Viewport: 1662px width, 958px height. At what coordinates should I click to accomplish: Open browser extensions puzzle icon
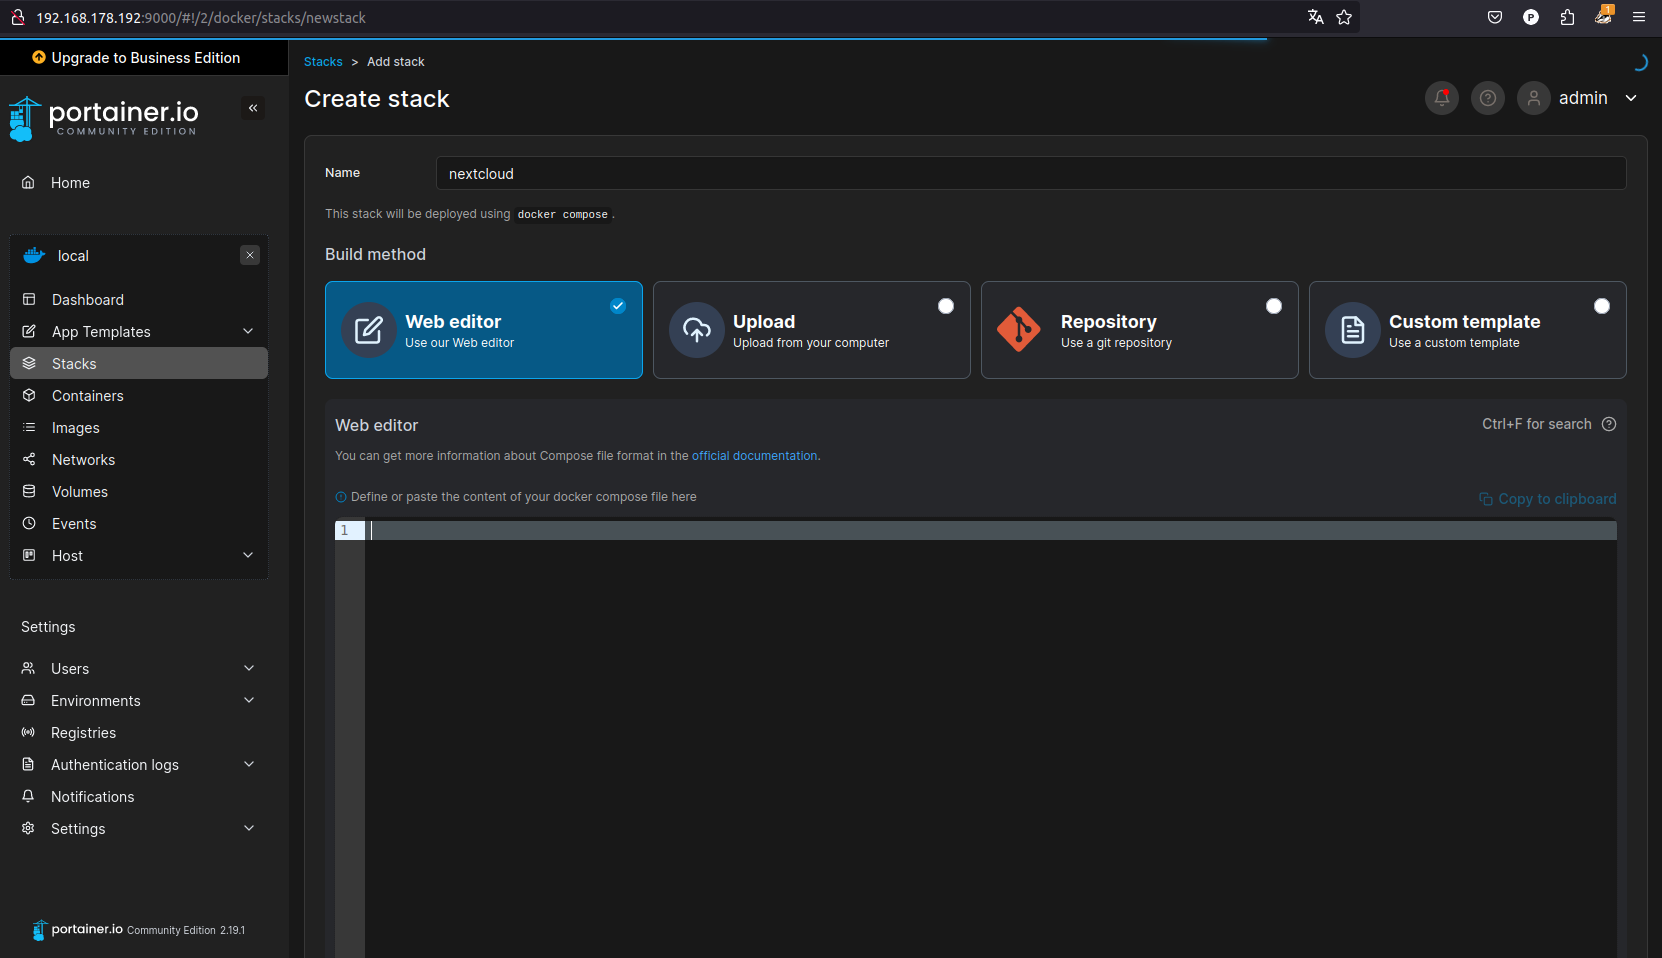click(1567, 17)
